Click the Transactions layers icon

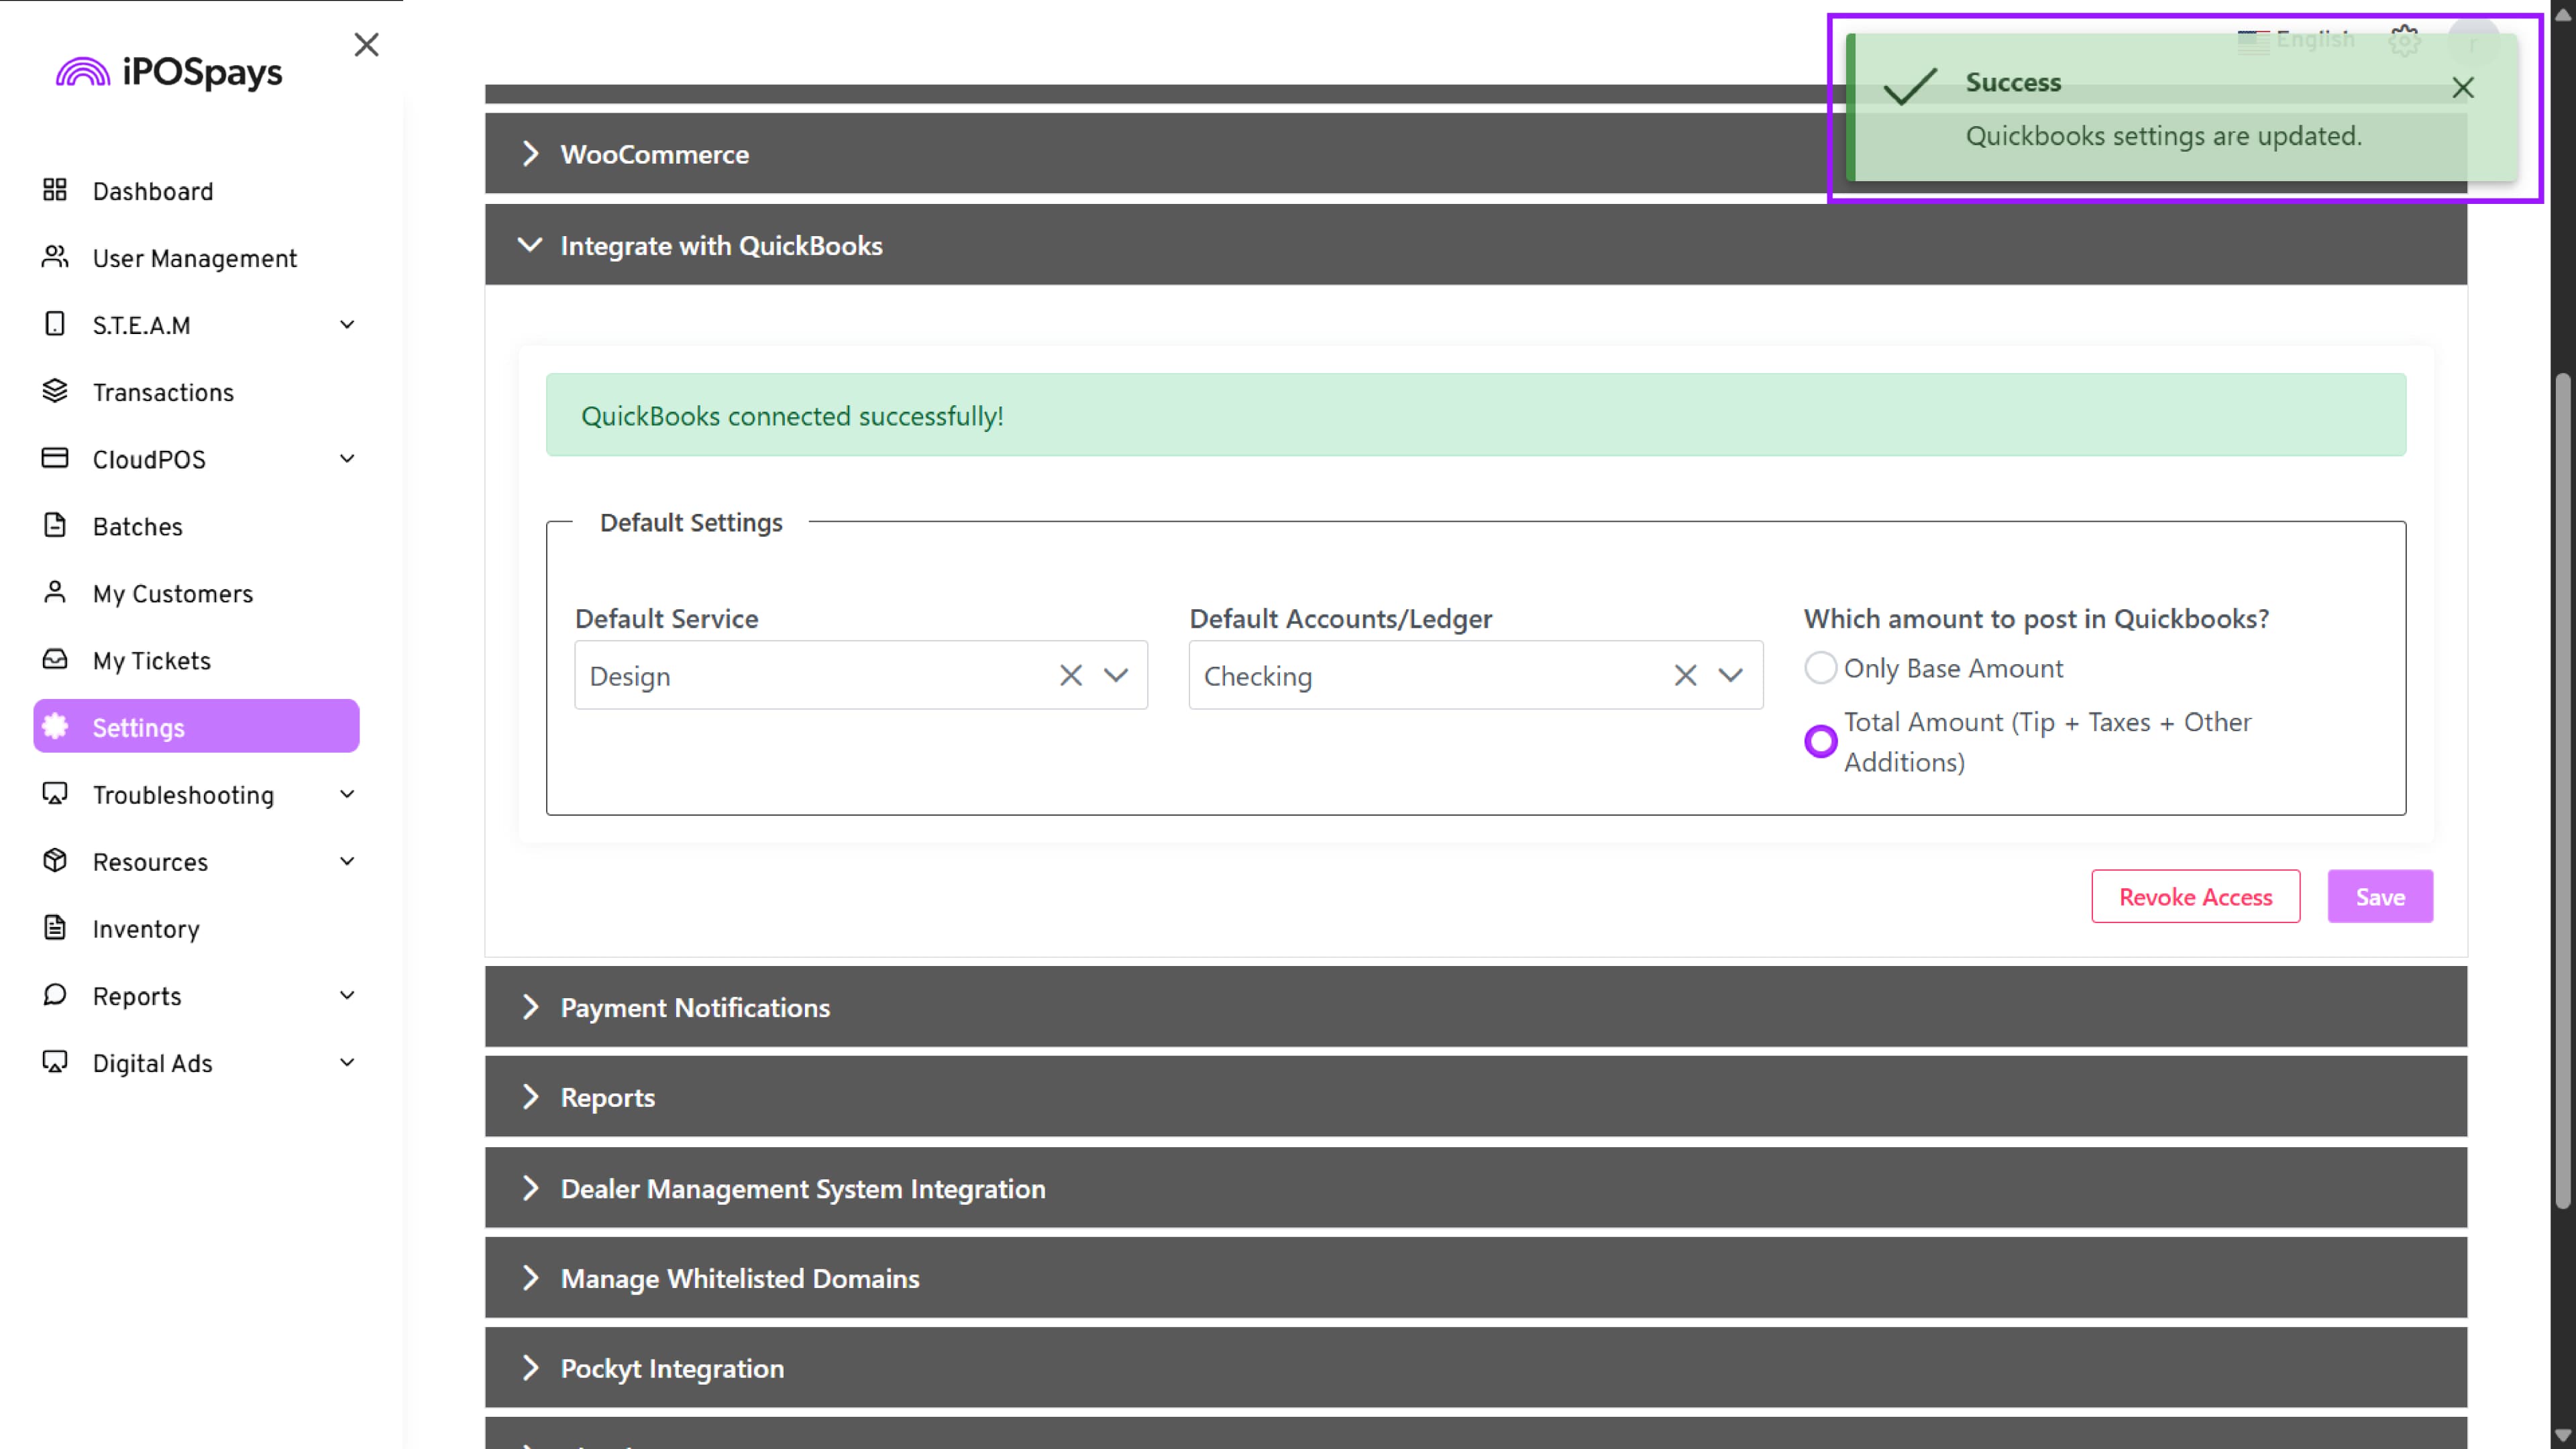(55, 391)
